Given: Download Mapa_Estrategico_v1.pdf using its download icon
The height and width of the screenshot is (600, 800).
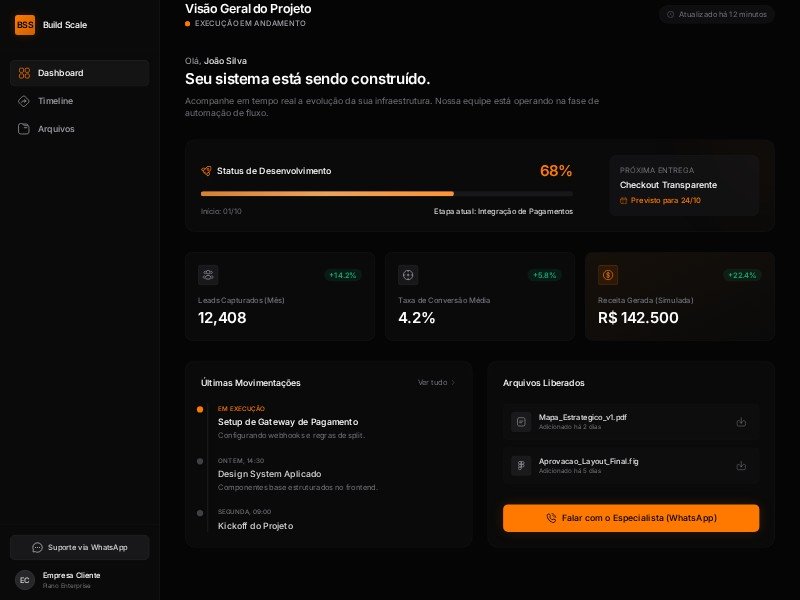Looking at the screenshot, I should point(741,422).
